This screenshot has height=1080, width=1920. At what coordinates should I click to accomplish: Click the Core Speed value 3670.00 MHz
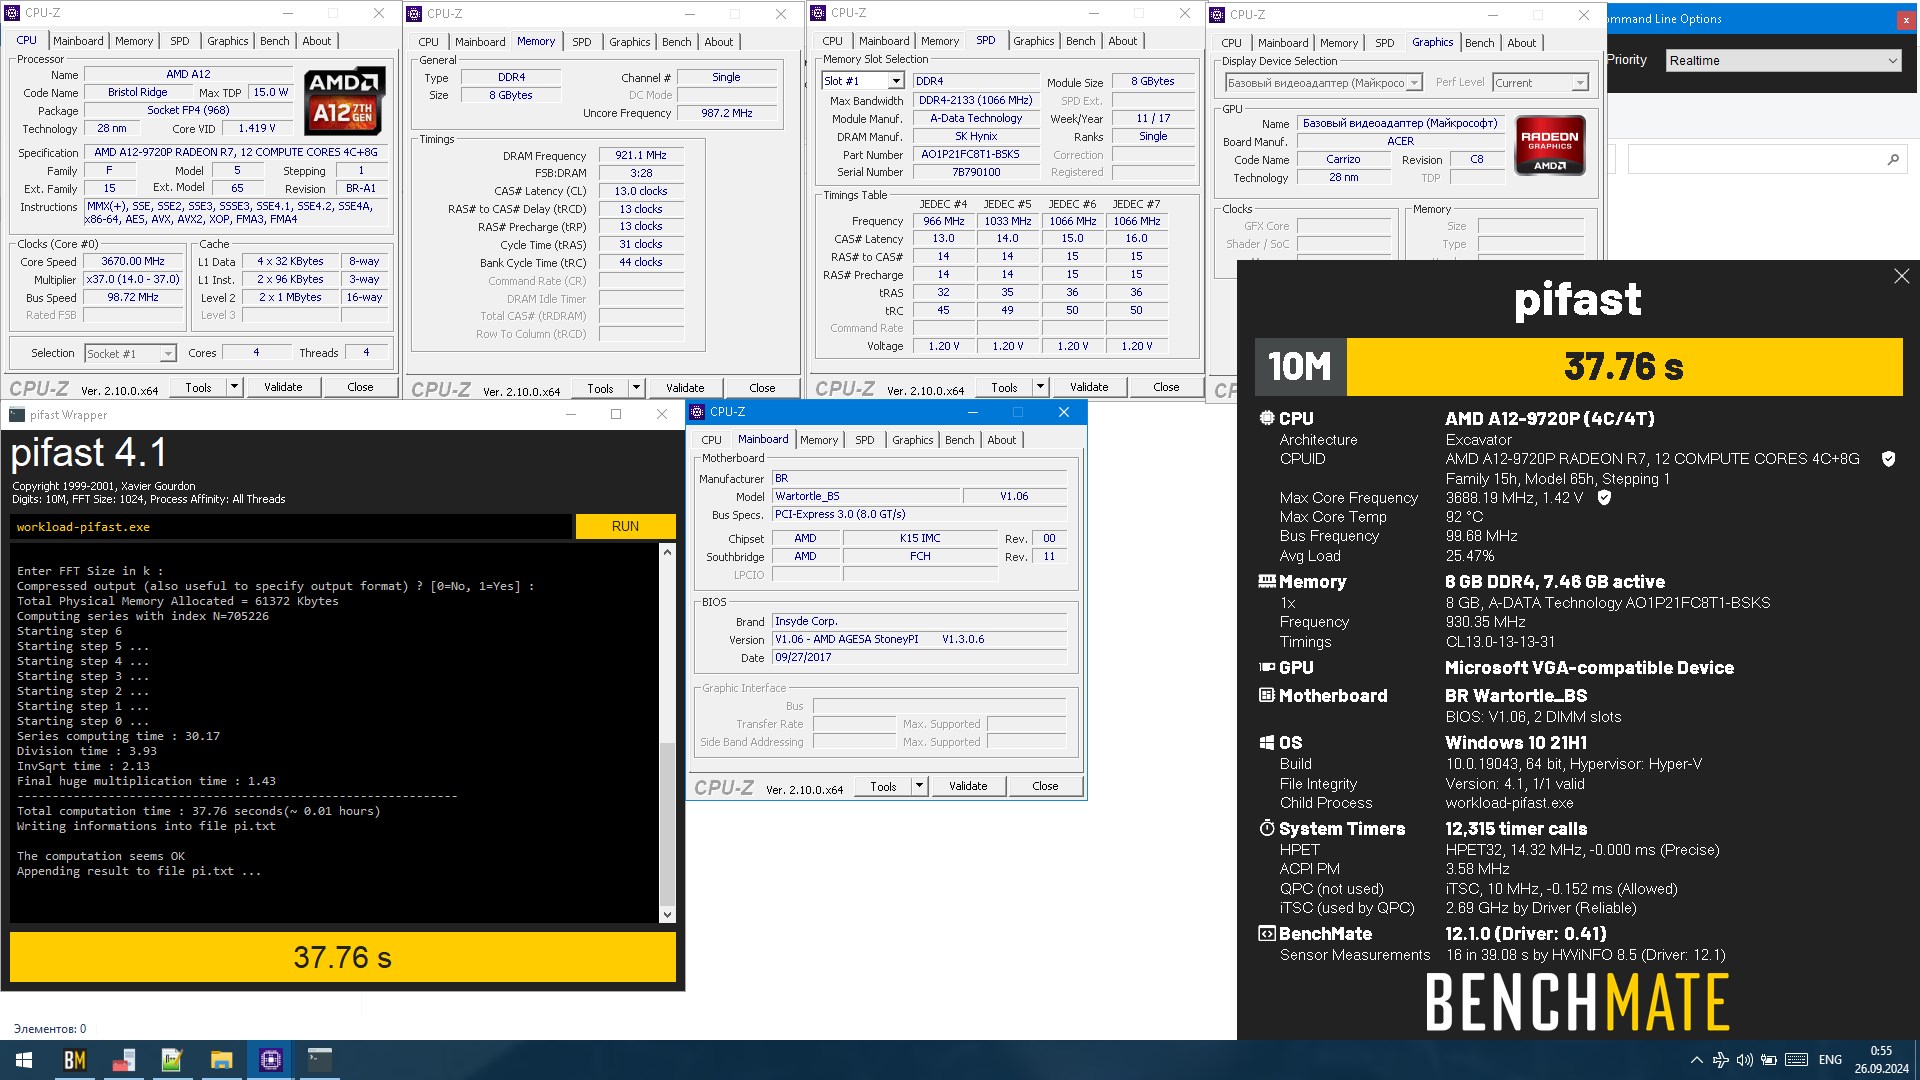point(133,261)
